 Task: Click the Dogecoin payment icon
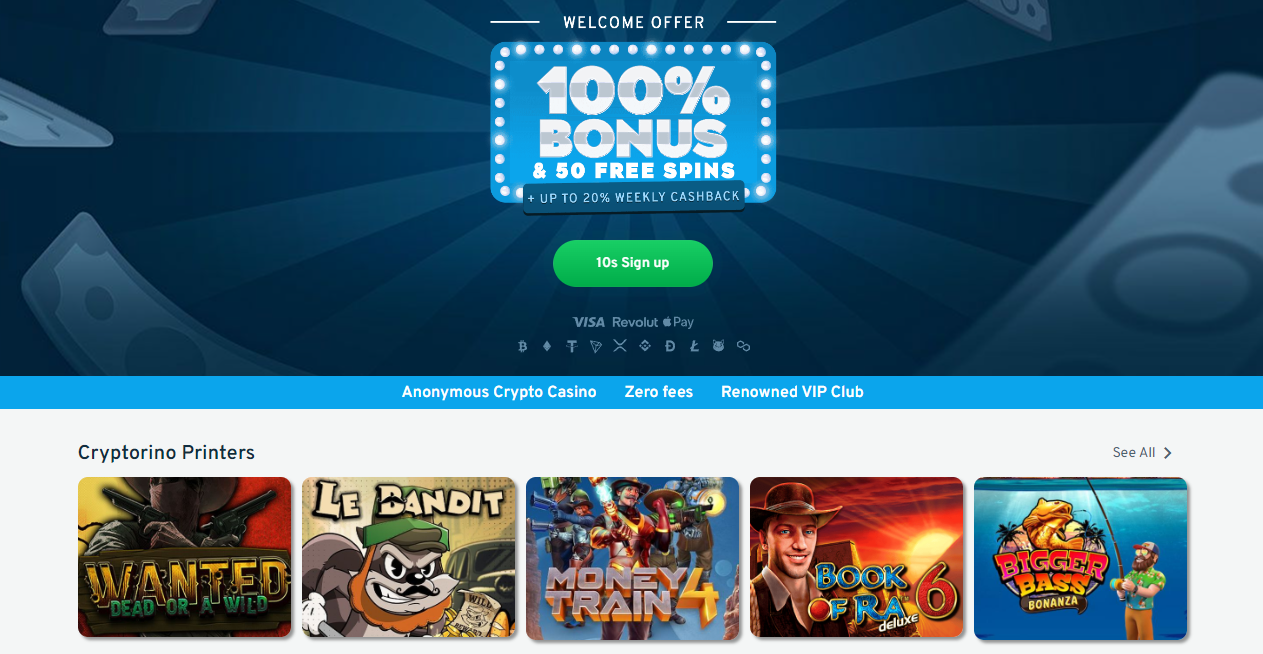[x=669, y=346]
